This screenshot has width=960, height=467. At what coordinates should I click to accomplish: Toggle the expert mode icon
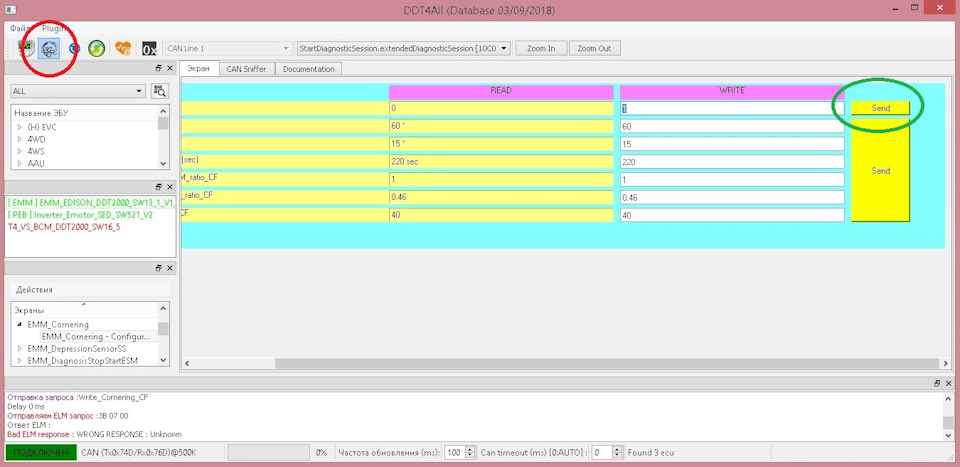pyautogui.click(x=49, y=48)
